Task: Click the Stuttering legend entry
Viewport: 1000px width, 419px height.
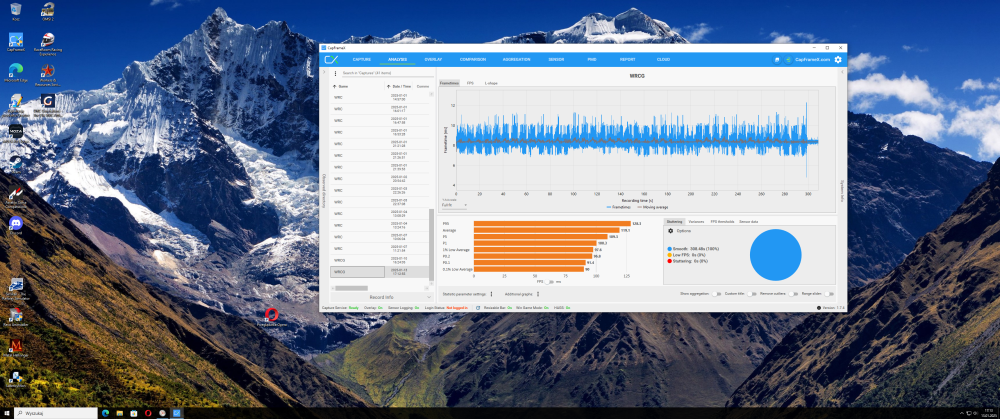Action: (x=688, y=261)
